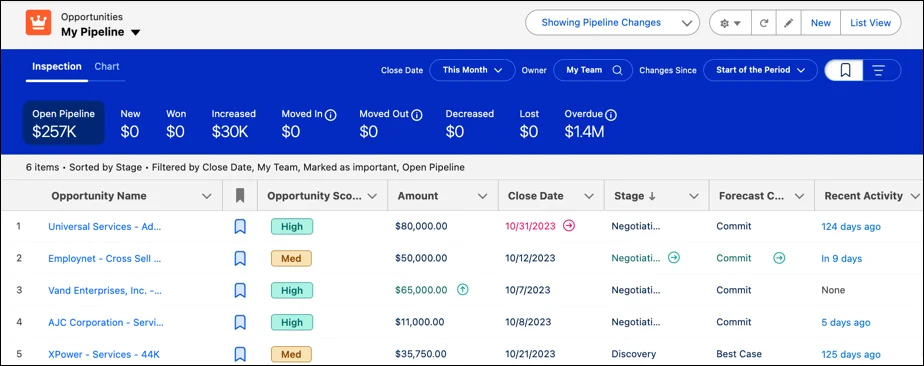Click the red close date moved arrow for Universal Services
This screenshot has height=366, width=924.
569,226
